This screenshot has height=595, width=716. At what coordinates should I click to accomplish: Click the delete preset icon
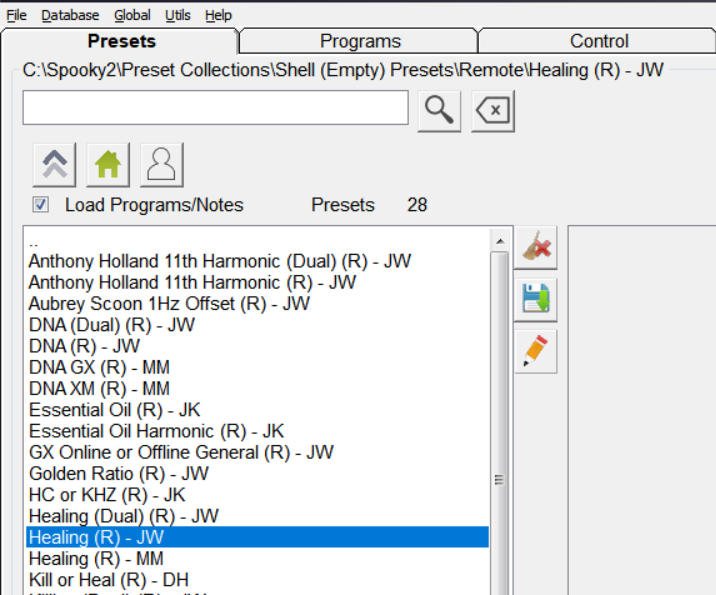tap(536, 247)
